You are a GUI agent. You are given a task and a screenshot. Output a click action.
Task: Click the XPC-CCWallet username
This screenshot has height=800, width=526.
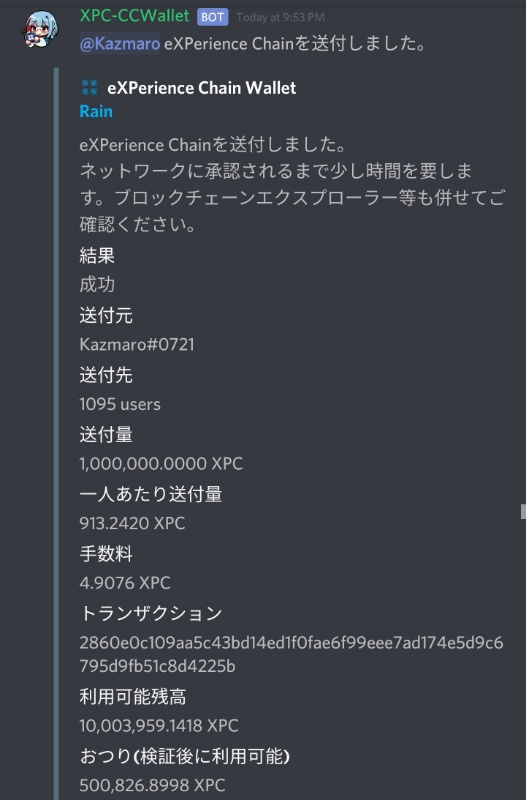[x=134, y=16]
